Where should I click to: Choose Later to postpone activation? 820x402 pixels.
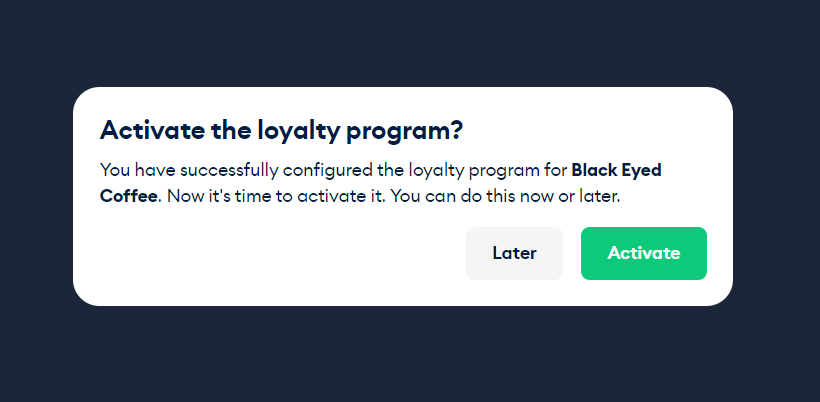(514, 253)
